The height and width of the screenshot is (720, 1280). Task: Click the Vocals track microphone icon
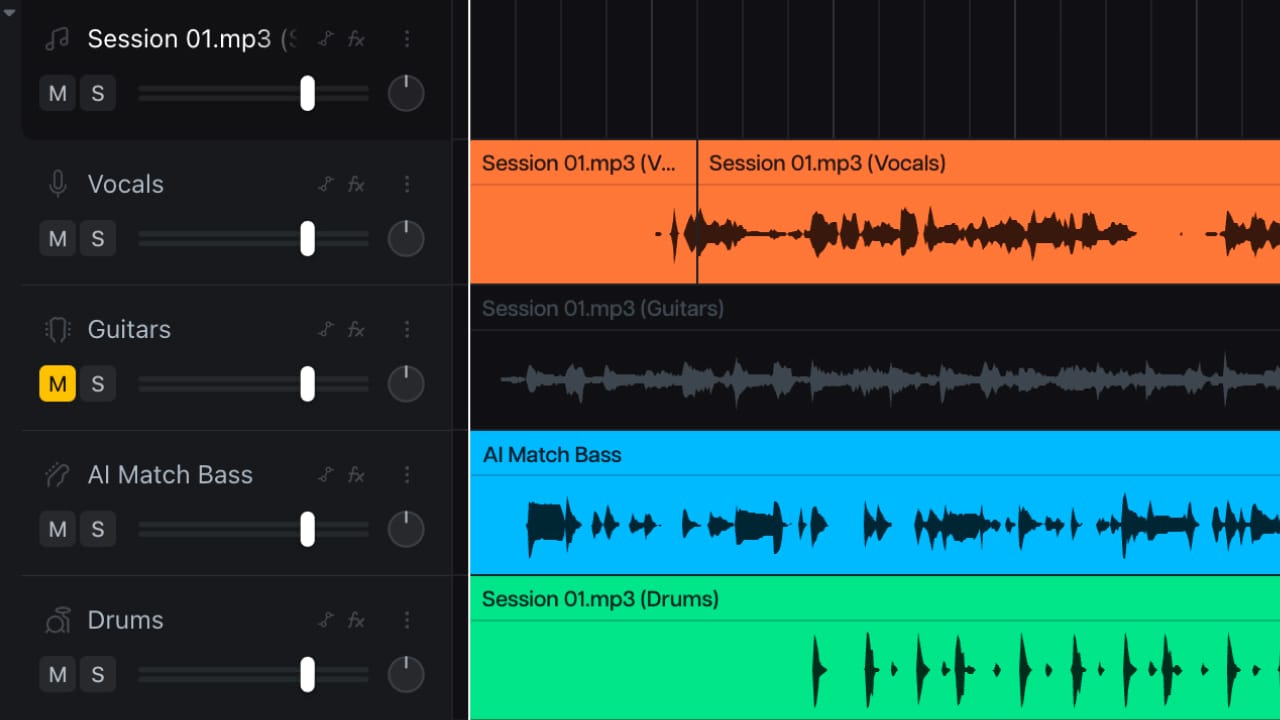(58, 184)
